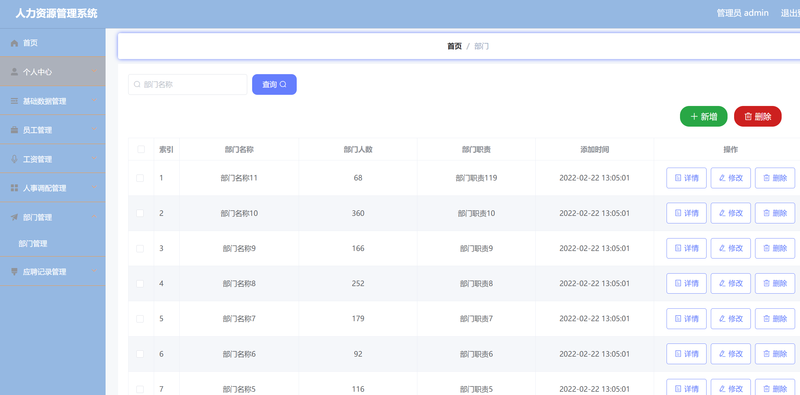The height and width of the screenshot is (395, 800).
Task: Click 修改 button in row 部门名称5
Action: 731,388
